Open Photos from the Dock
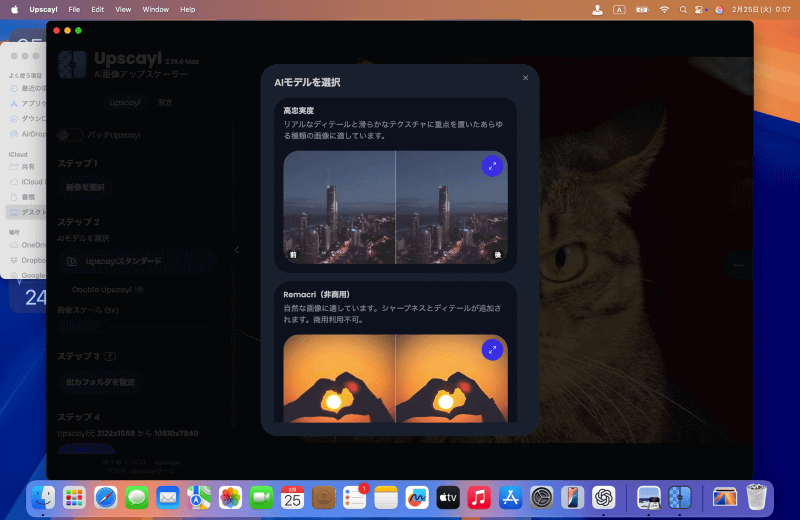Screen dimensions: 800x520 [x=230, y=497]
